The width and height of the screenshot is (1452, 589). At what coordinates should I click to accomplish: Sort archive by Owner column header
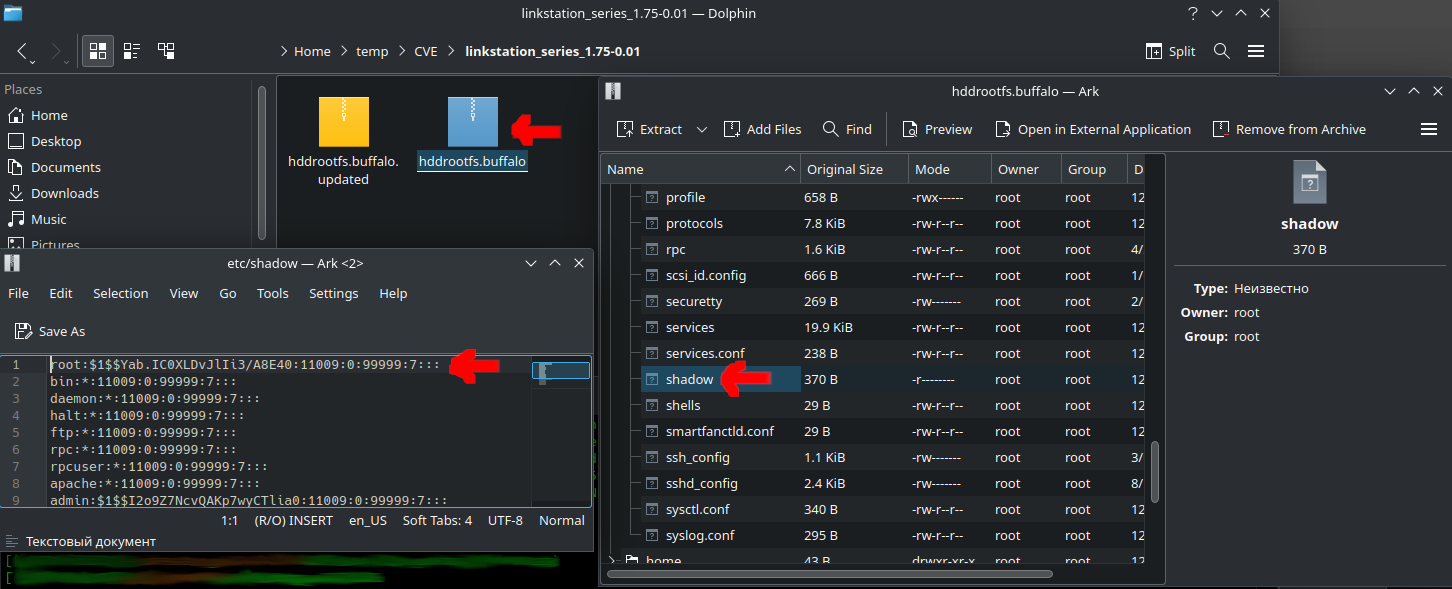tap(1026, 169)
